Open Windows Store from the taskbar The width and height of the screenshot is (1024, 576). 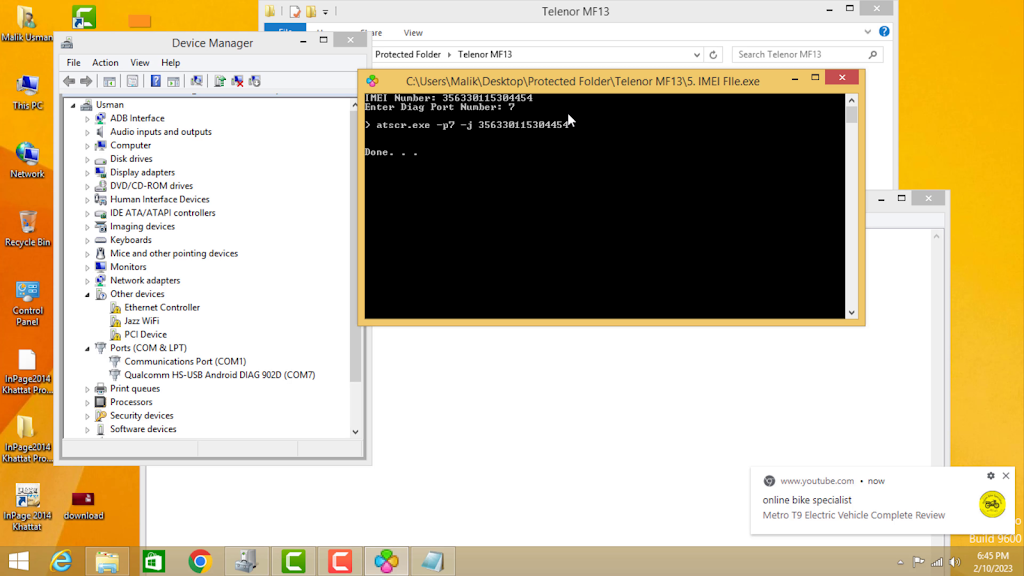(x=154, y=562)
